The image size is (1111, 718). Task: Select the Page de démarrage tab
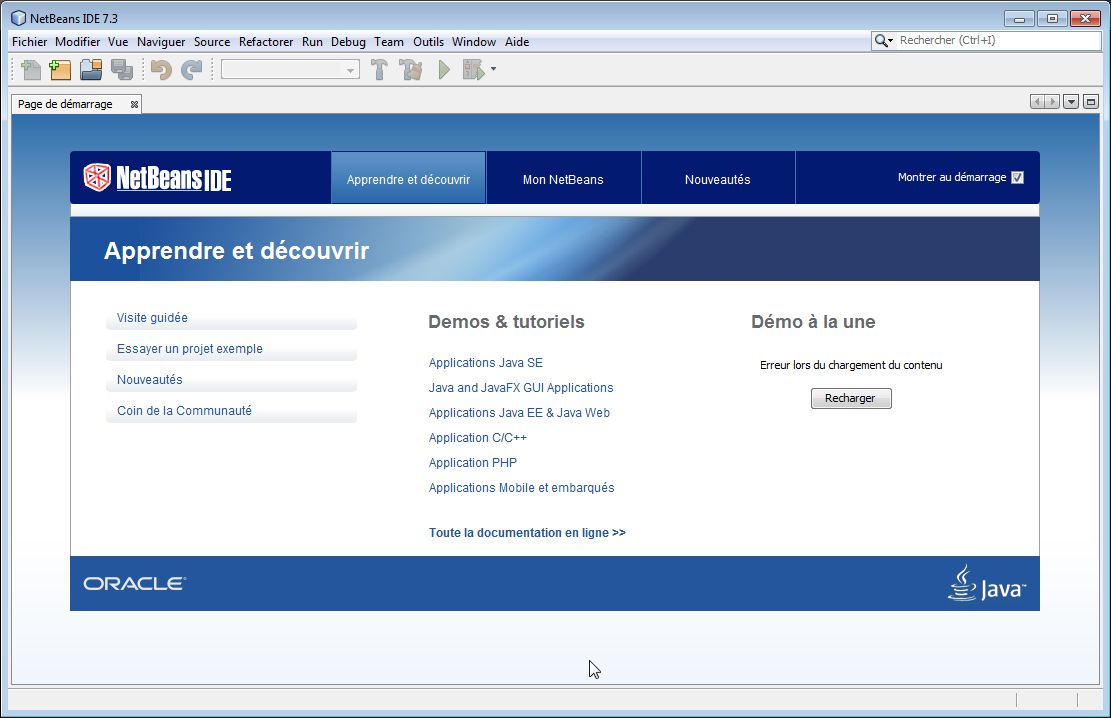65,104
